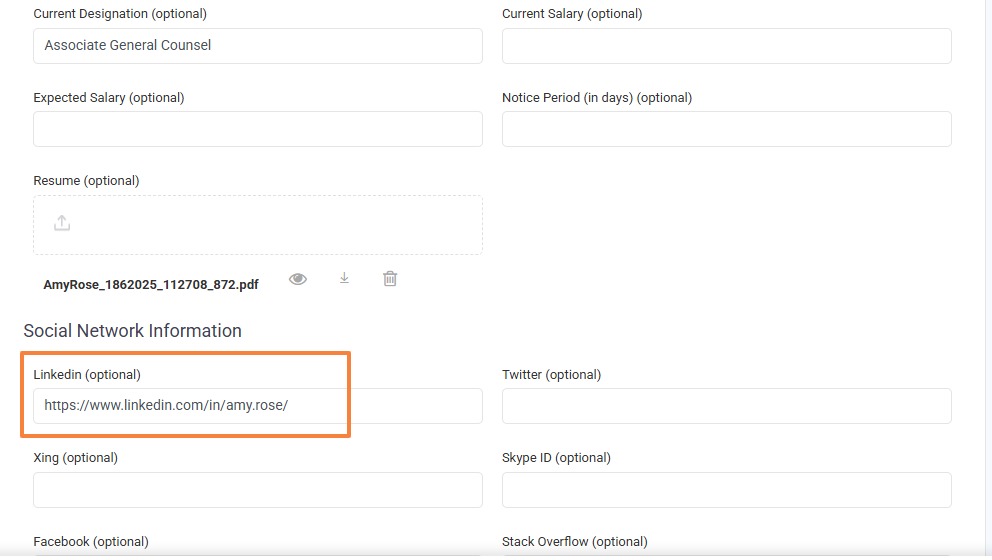This screenshot has height=560, width=992.
Task: Edit the Current Designation field
Action: [258, 46]
